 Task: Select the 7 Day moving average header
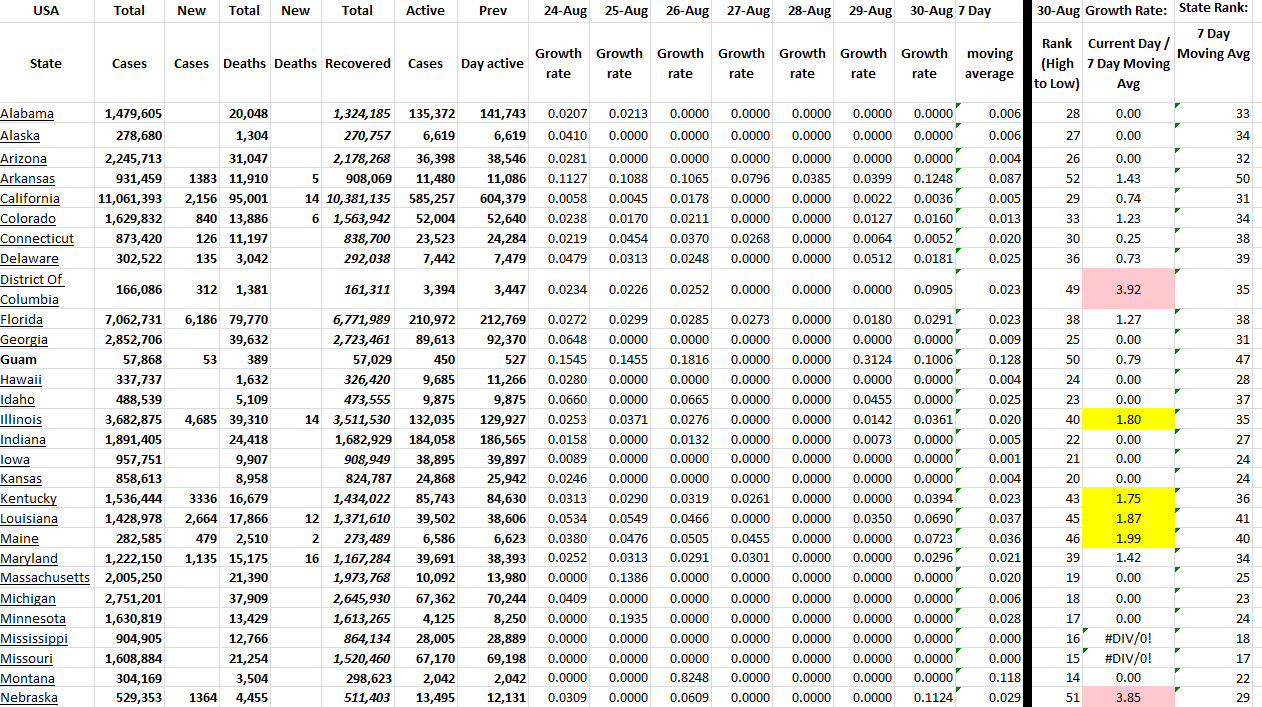[989, 63]
